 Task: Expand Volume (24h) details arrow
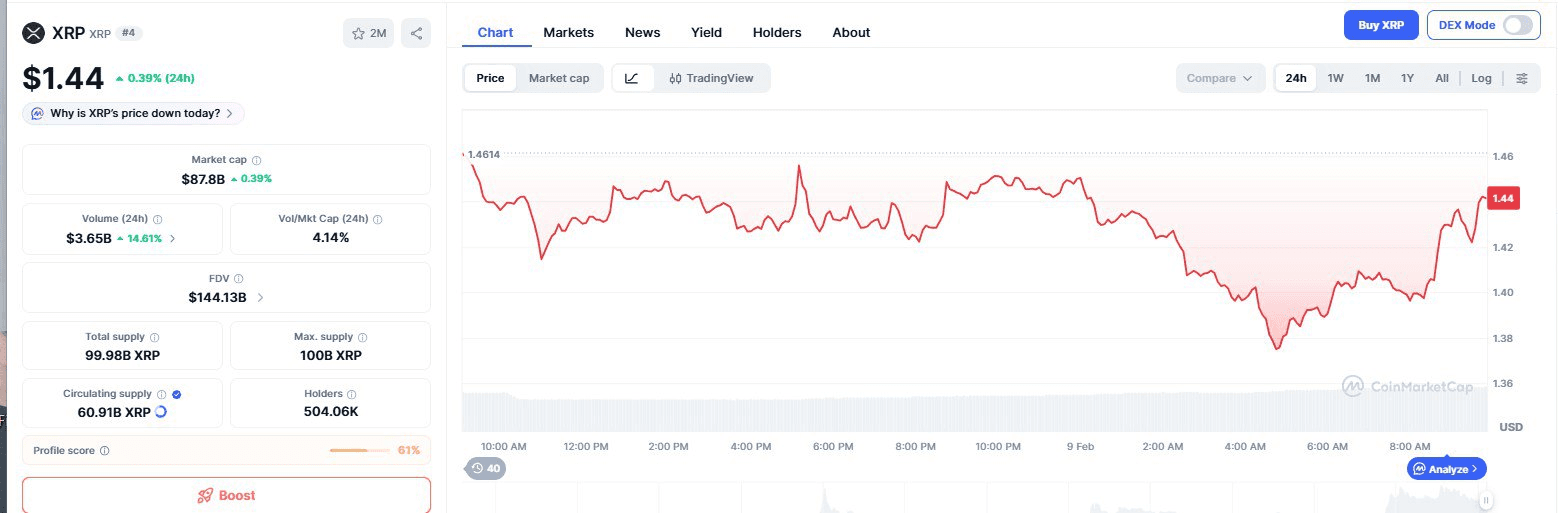pos(173,238)
